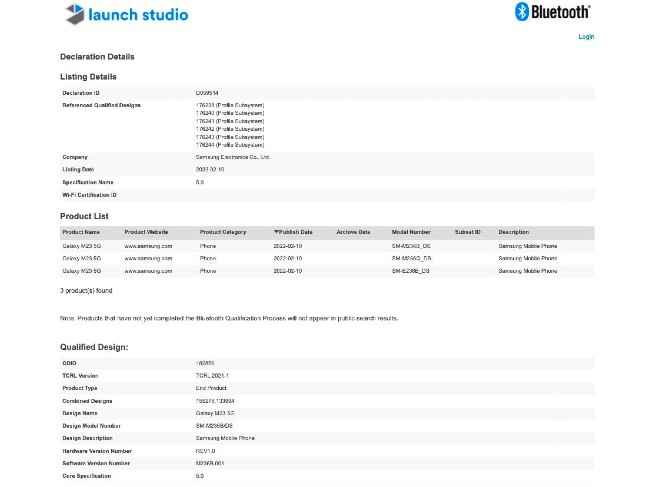Screen dimensions: 650x487
Task: Click the 5.0 value beside Core Specification
Action: tap(200, 476)
